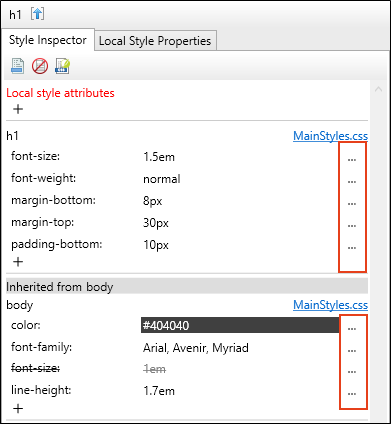Switch to Local Style Properties tab
Image resolution: width=391 pixels, height=424 pixels.
[x=155, y=41]
